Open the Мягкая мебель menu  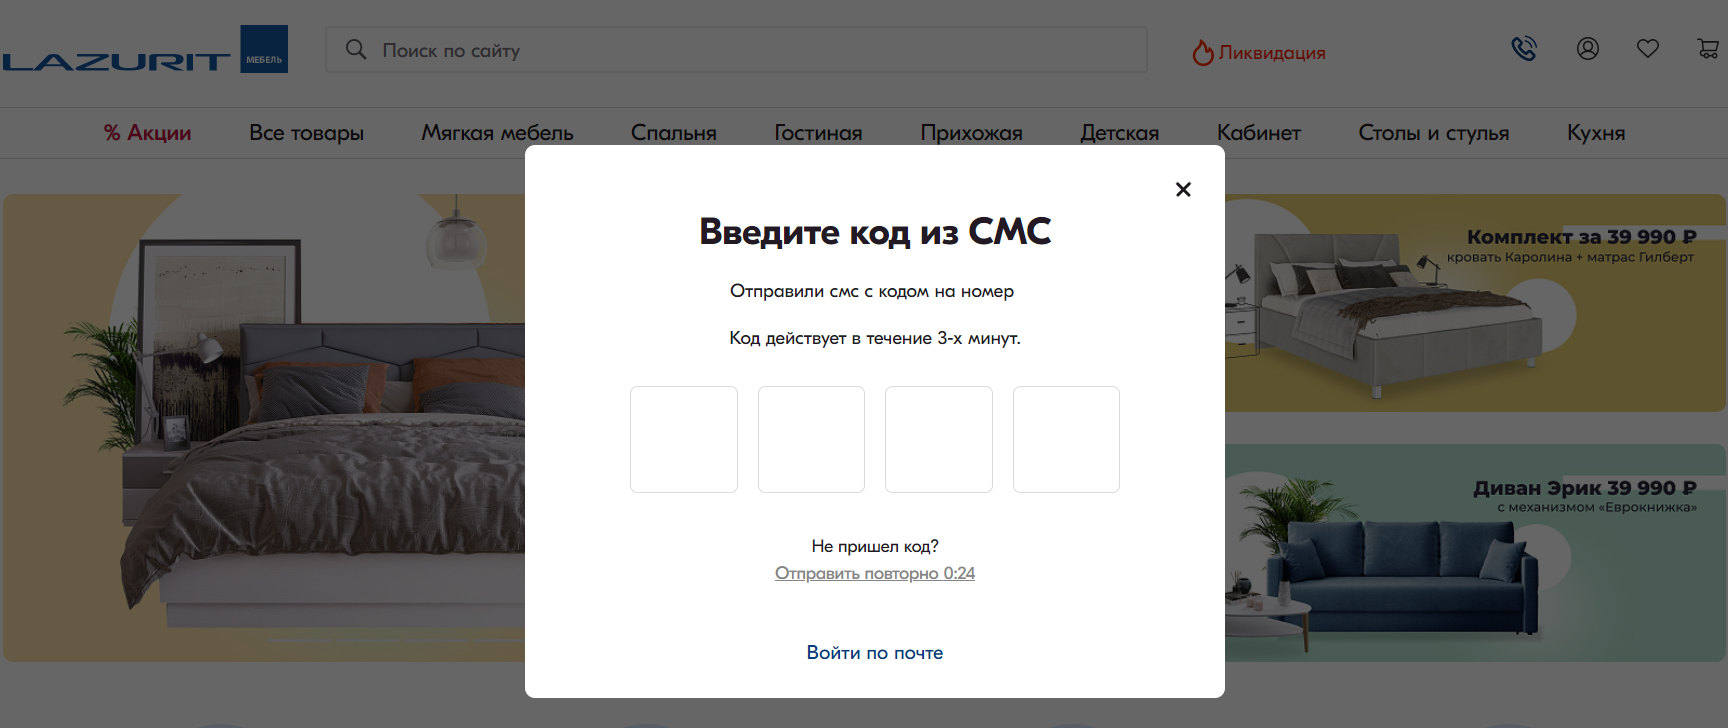[x=497, y=133]
